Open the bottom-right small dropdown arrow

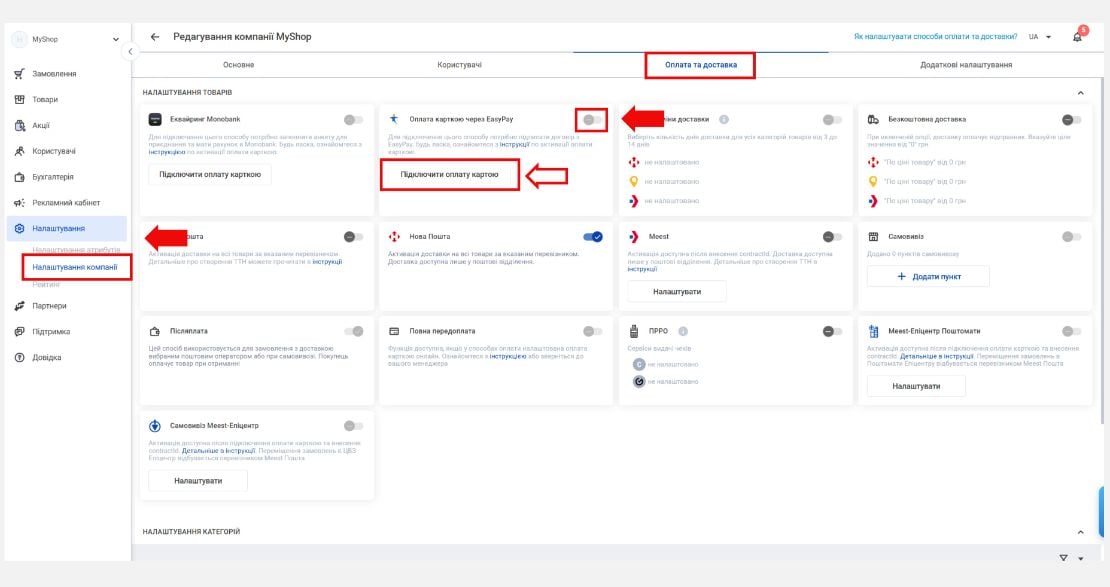tap(1080, 559)
